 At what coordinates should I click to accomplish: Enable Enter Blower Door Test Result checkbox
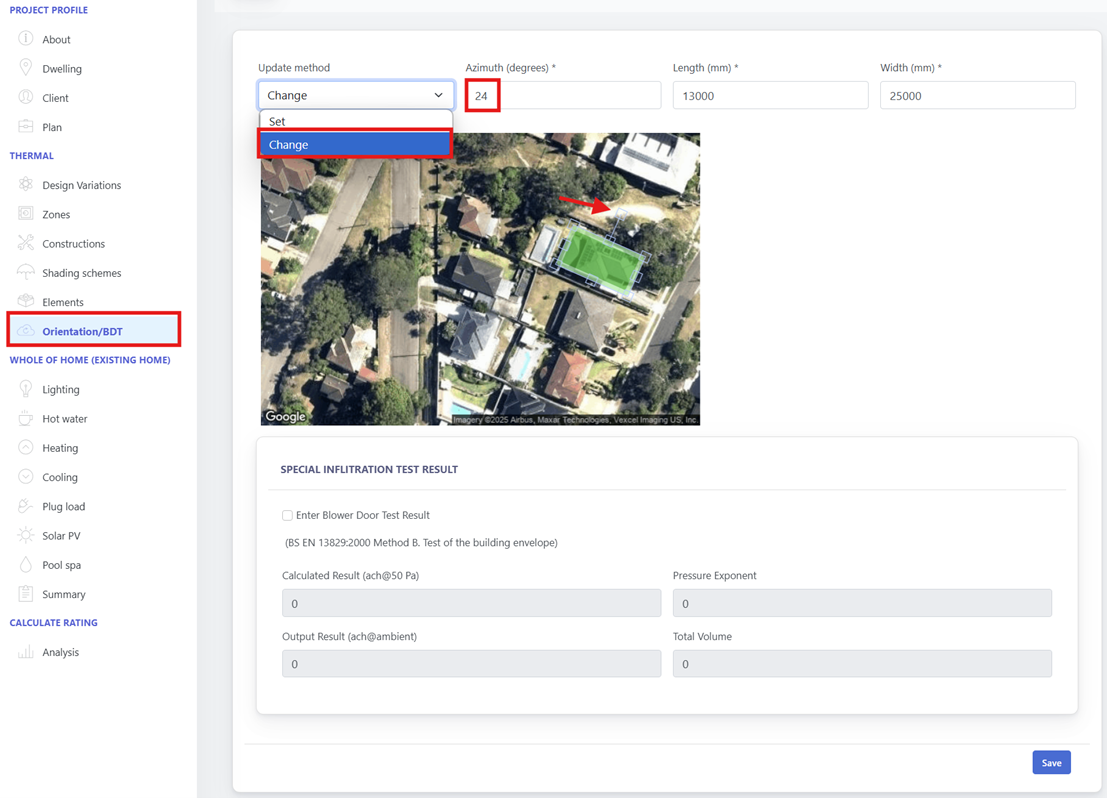pos(287,516)
